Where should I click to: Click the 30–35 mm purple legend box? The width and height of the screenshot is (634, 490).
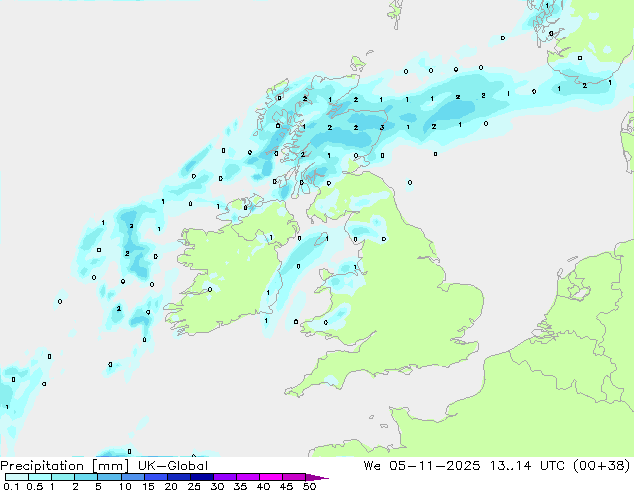pyautogui.click(x=225, y=477)
